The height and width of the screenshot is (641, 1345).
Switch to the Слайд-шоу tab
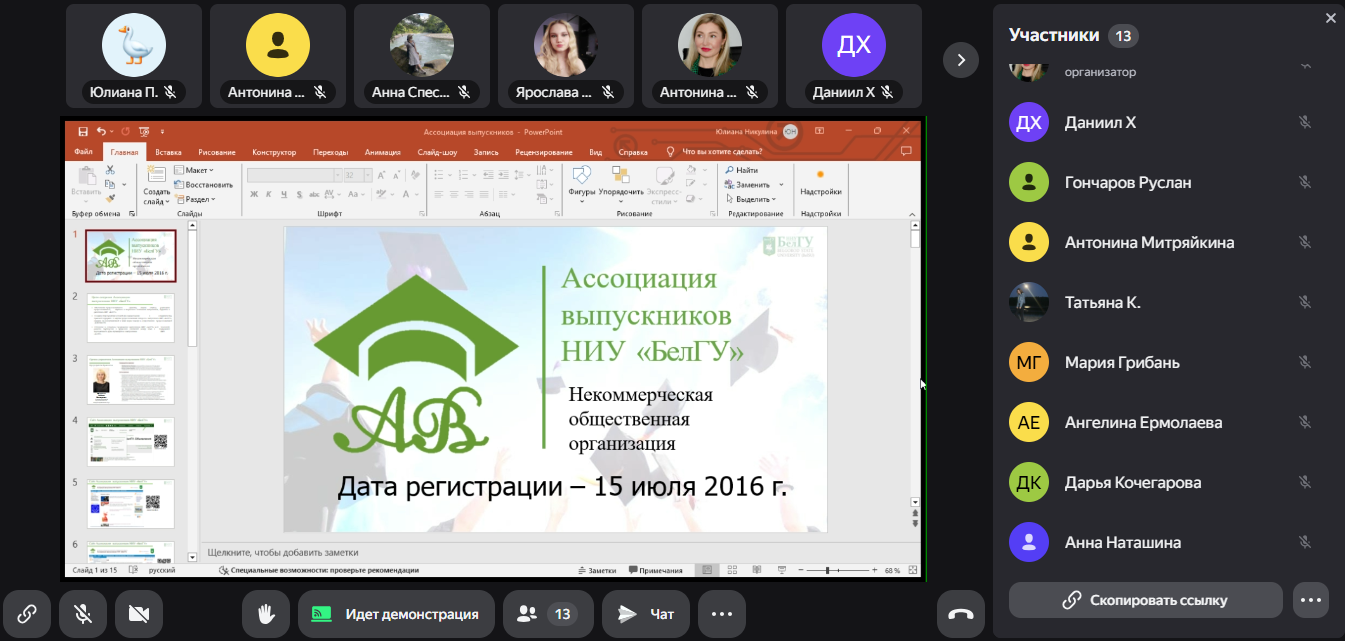pyautogui.click(x=437, y=152)
